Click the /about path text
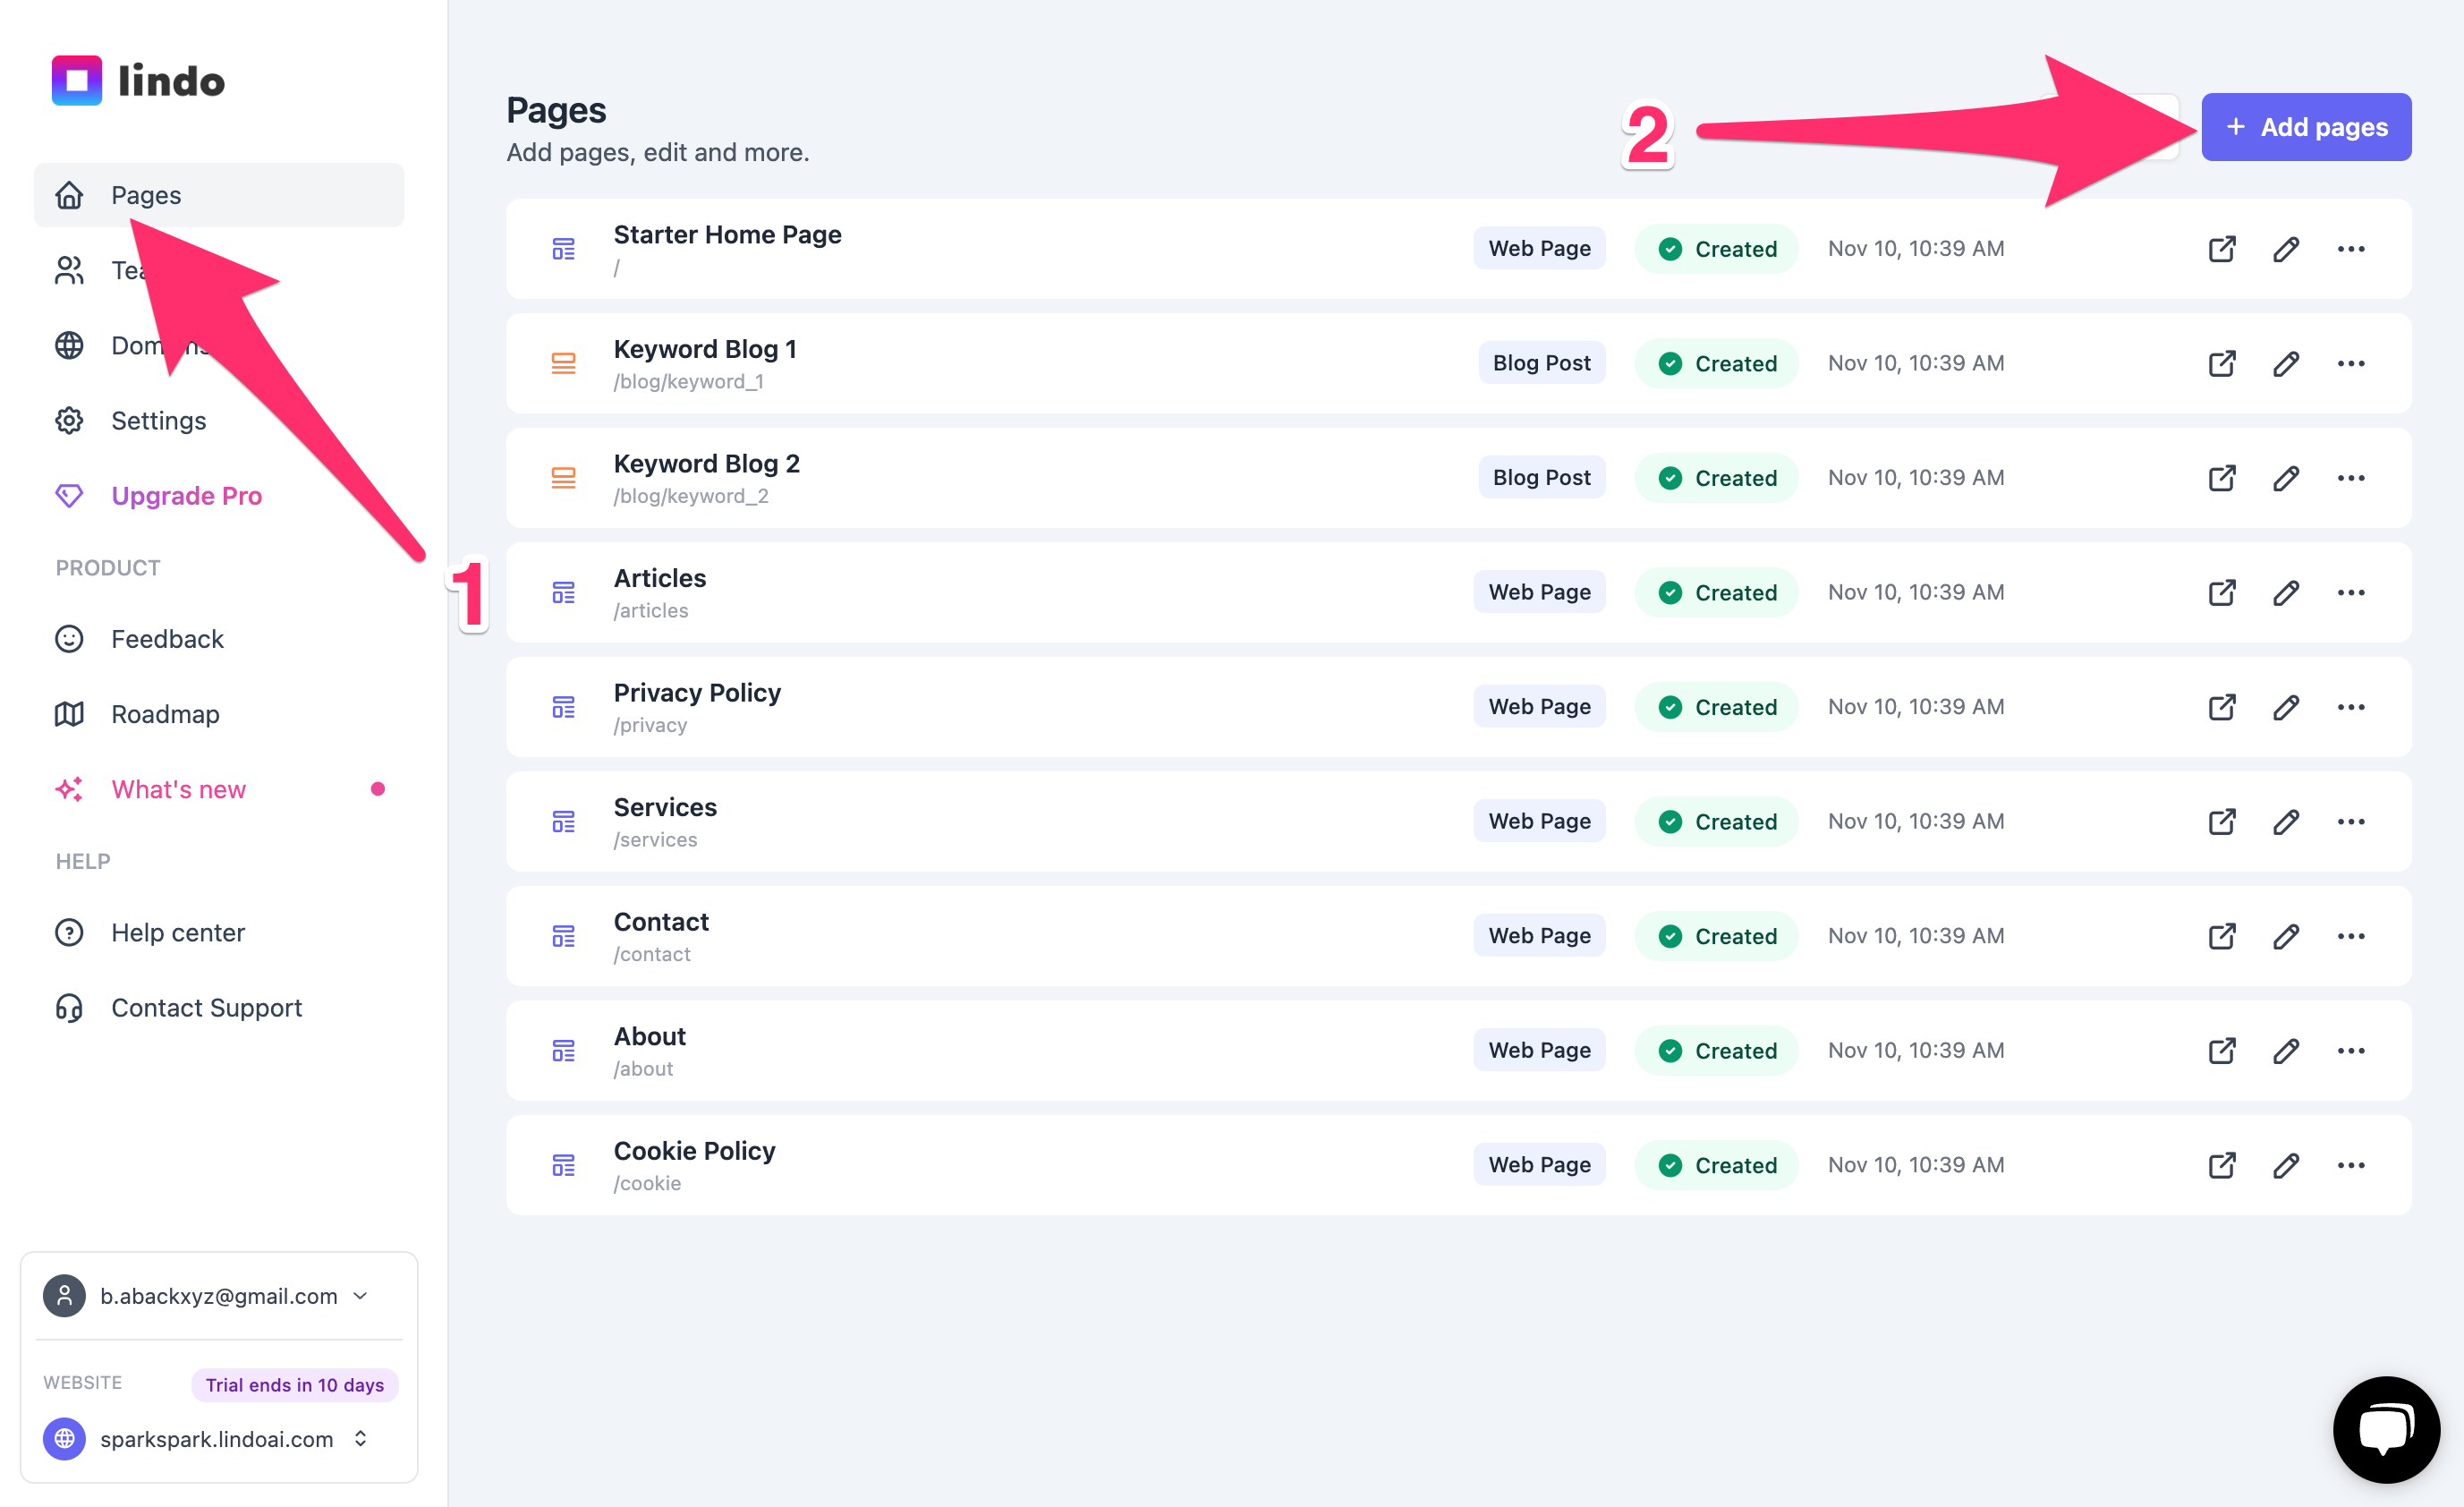The image size is (2464, 1507). (x=643, y=1069)
